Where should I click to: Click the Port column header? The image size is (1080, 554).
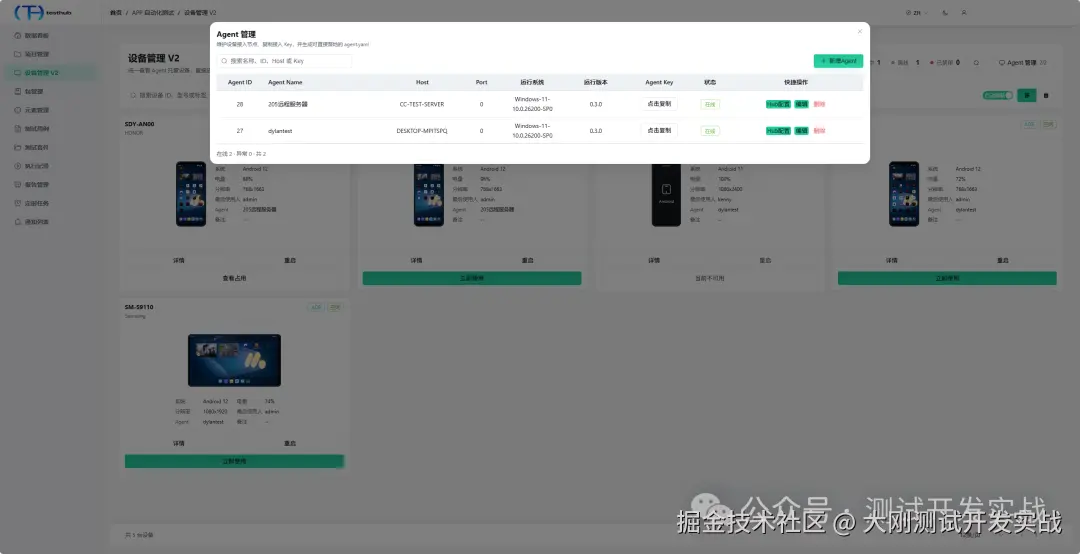click(x=481, y=82)
